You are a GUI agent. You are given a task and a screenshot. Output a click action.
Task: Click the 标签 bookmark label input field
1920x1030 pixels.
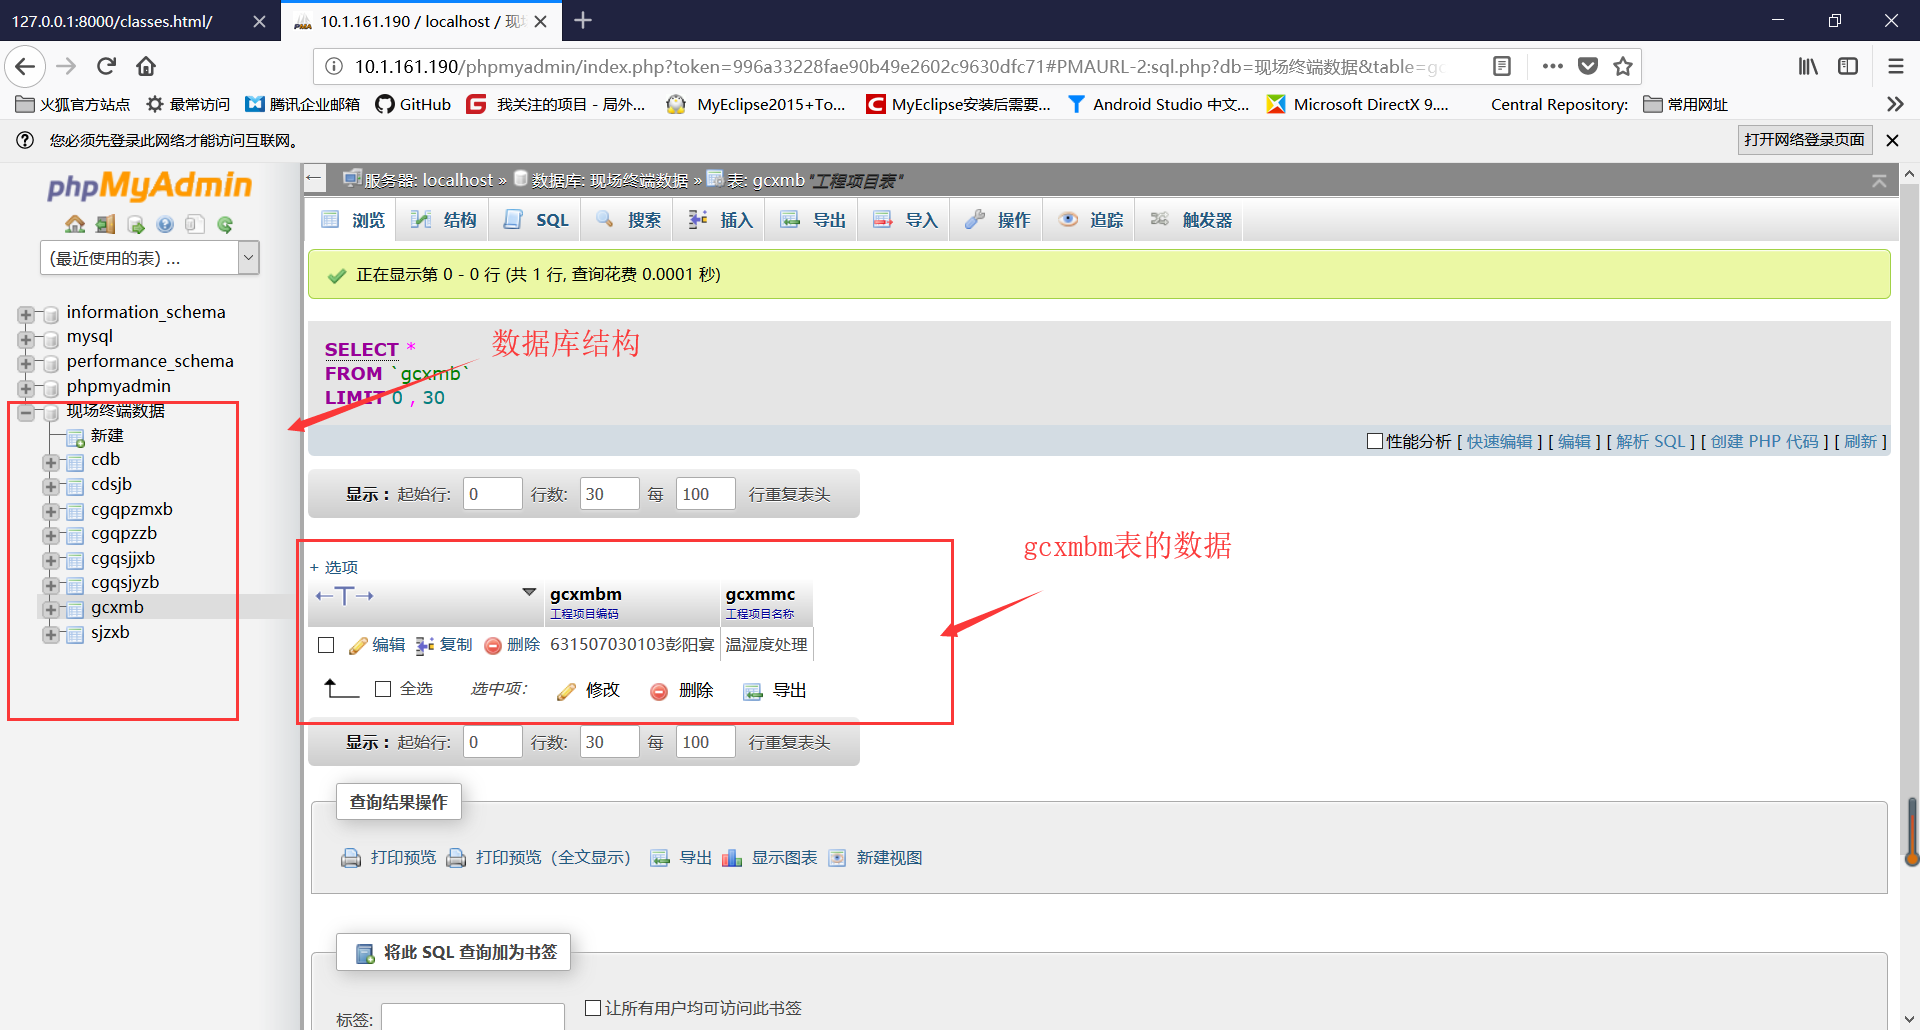pyautogui.click(x=472, y=1018)
